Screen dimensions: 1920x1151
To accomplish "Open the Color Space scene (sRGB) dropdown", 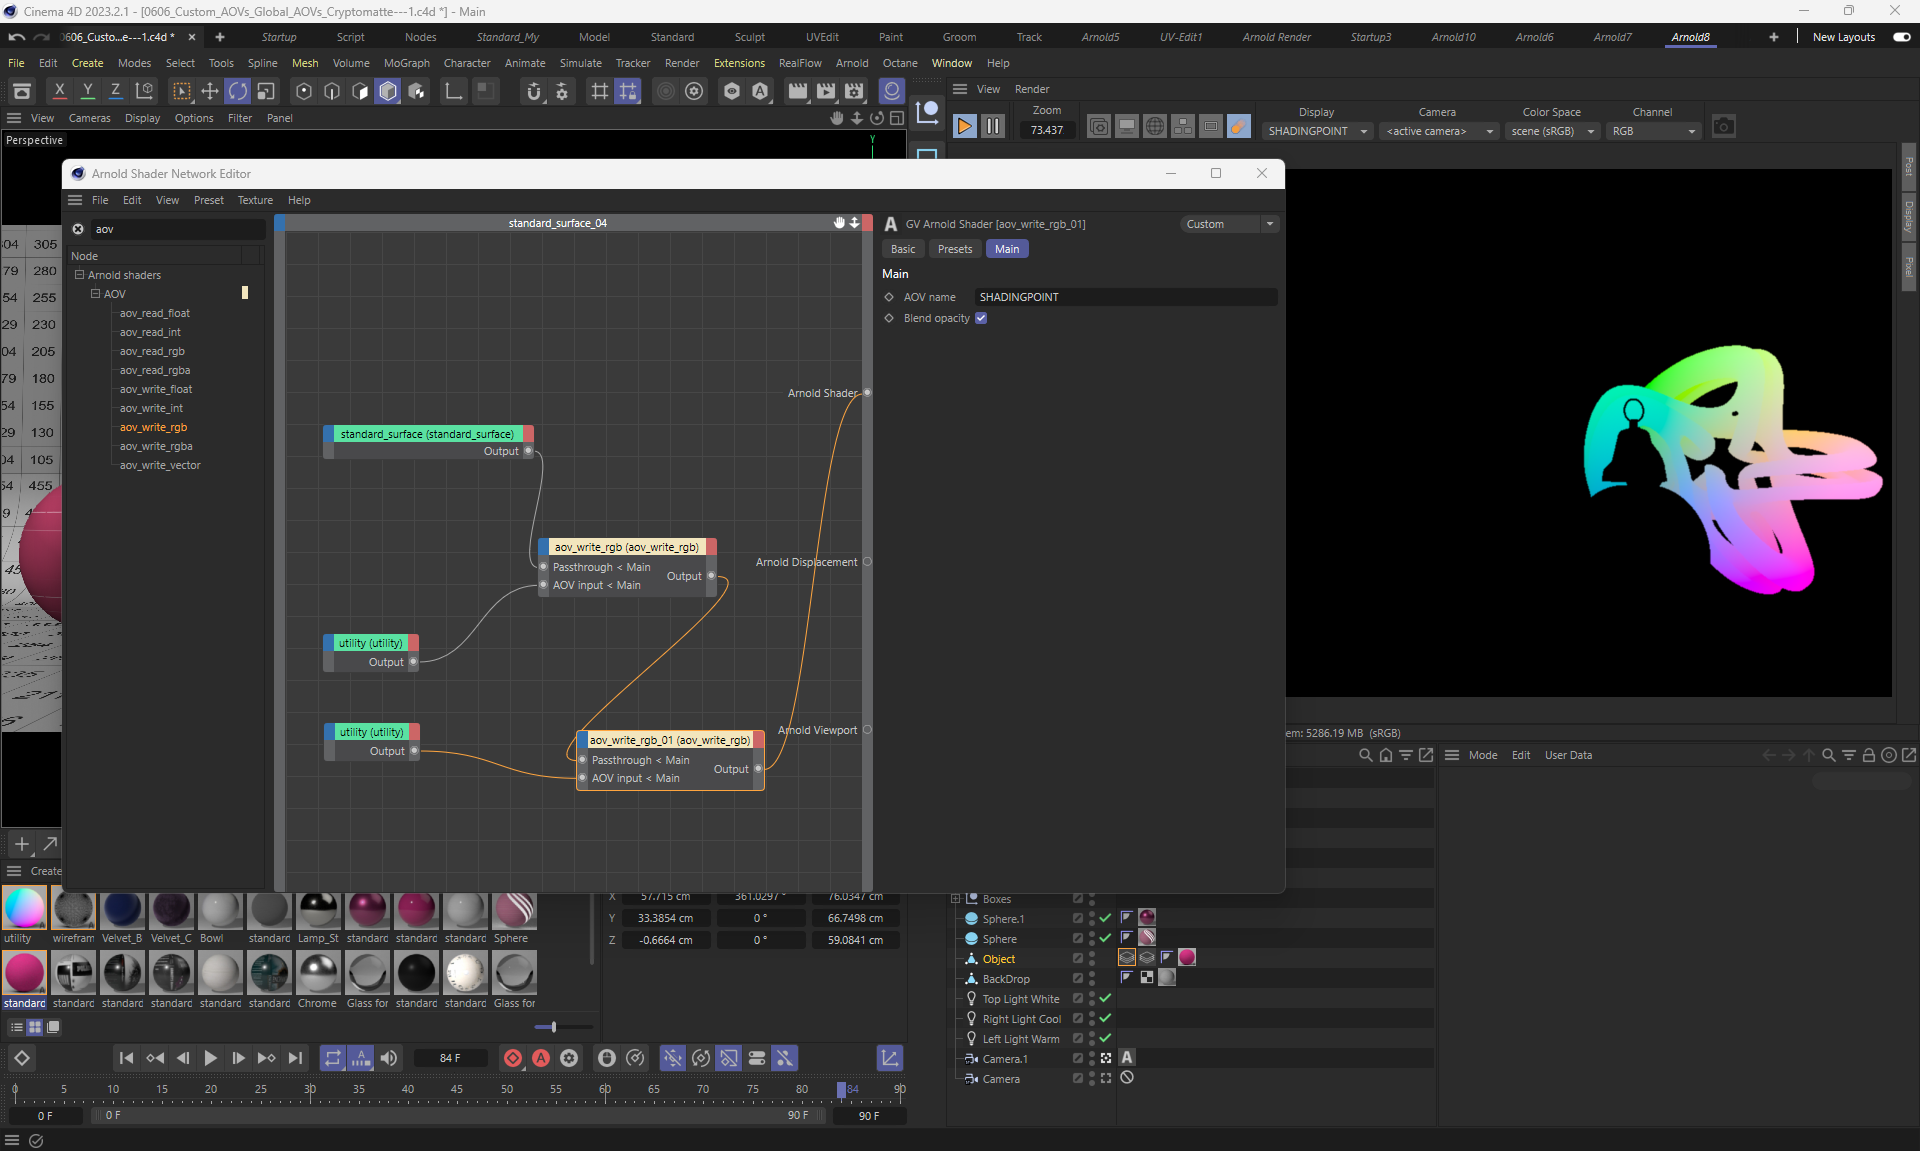I will pos(1551,131).
